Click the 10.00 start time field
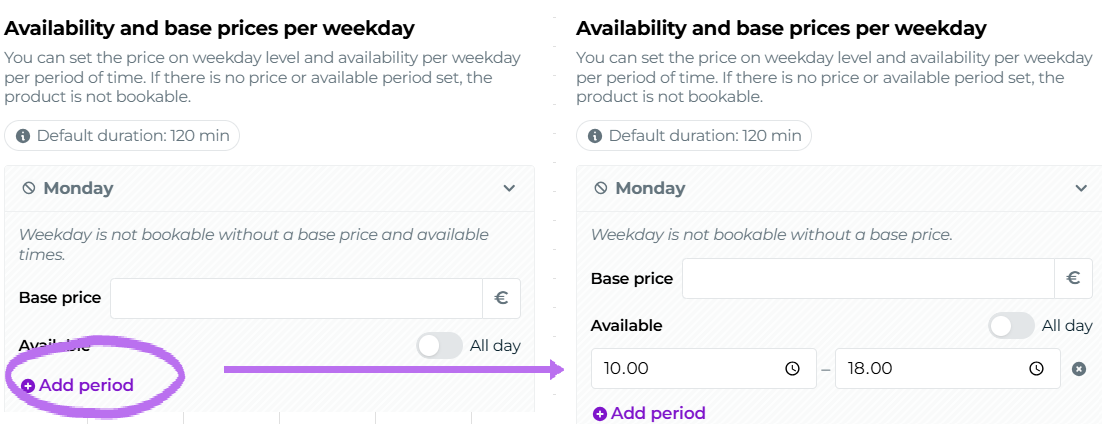Image resolution: width=1102 pixels, height=424 pixels. [690, 369]
